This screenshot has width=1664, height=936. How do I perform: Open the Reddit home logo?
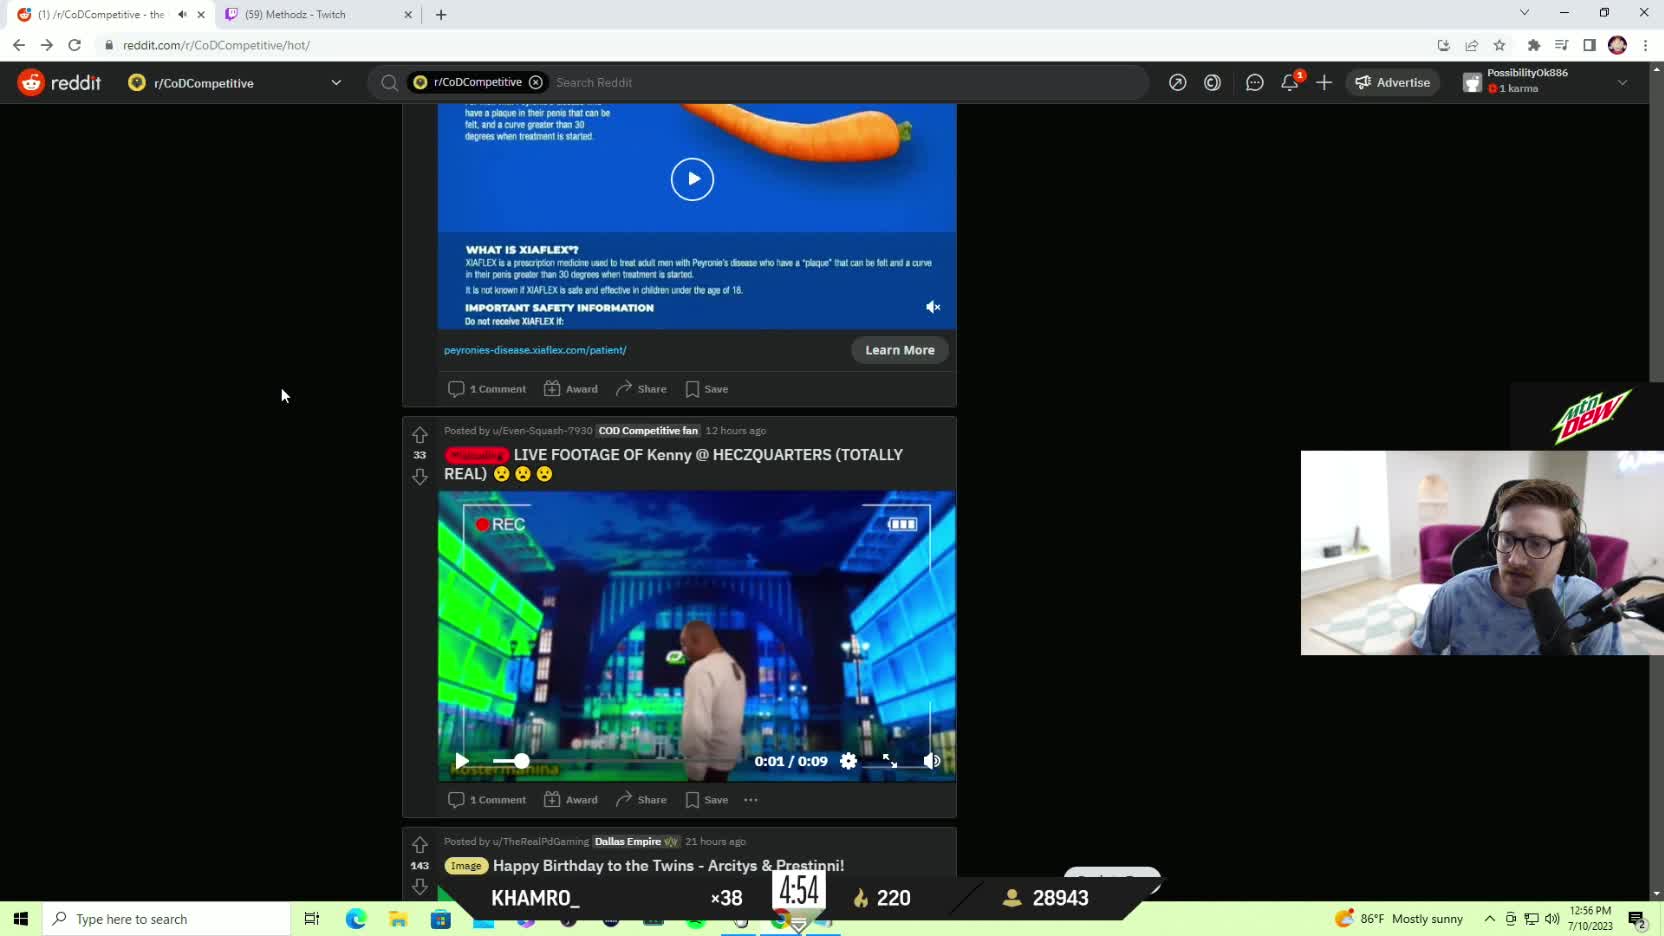[59, 83]
